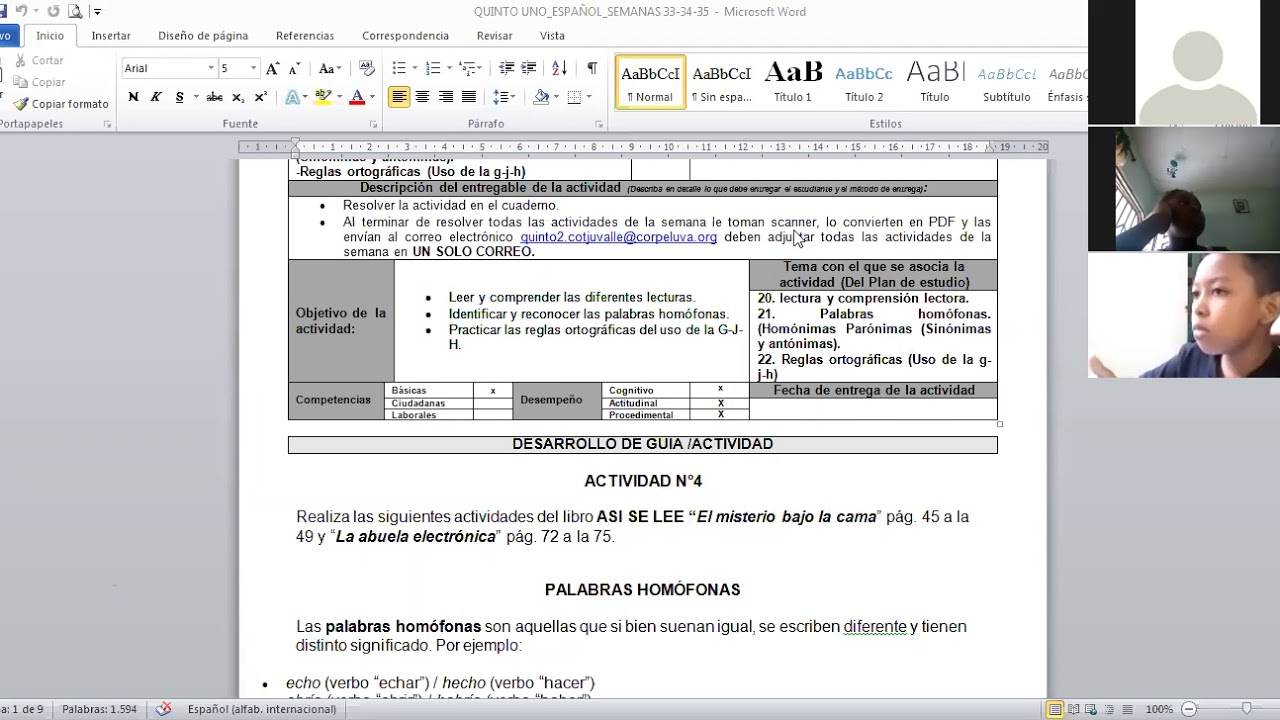This screenshot has height=720, width=1280.
Task: Select align left paragraph button
Action: coord(399,97)
